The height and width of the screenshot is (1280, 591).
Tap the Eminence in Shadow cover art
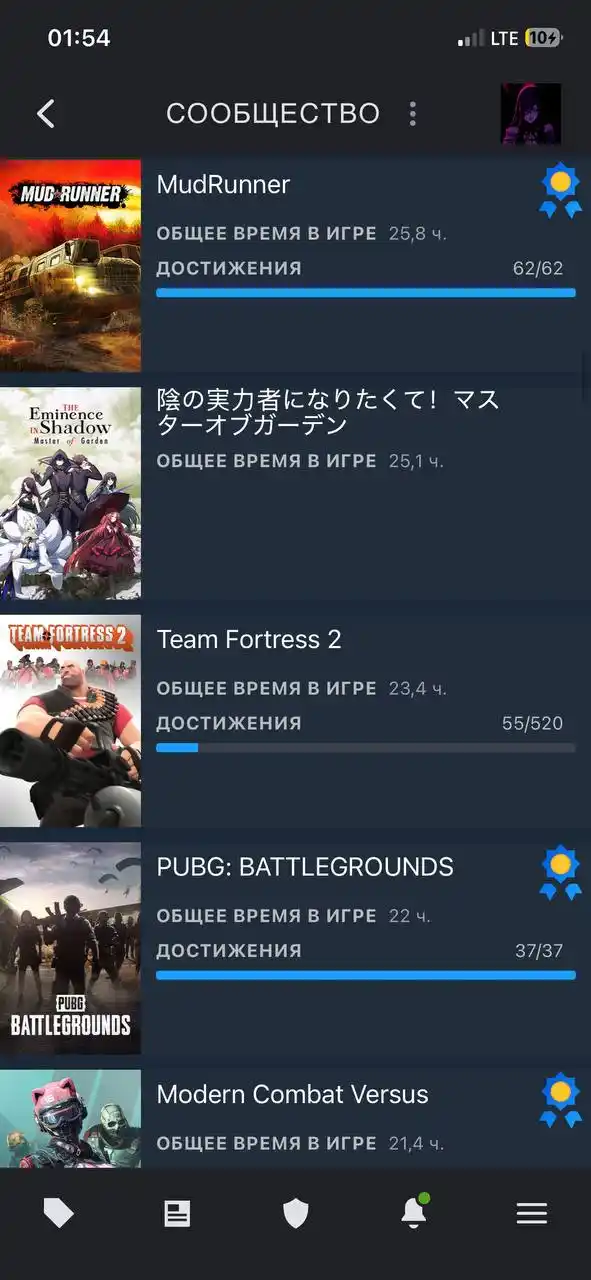[70, 493]
